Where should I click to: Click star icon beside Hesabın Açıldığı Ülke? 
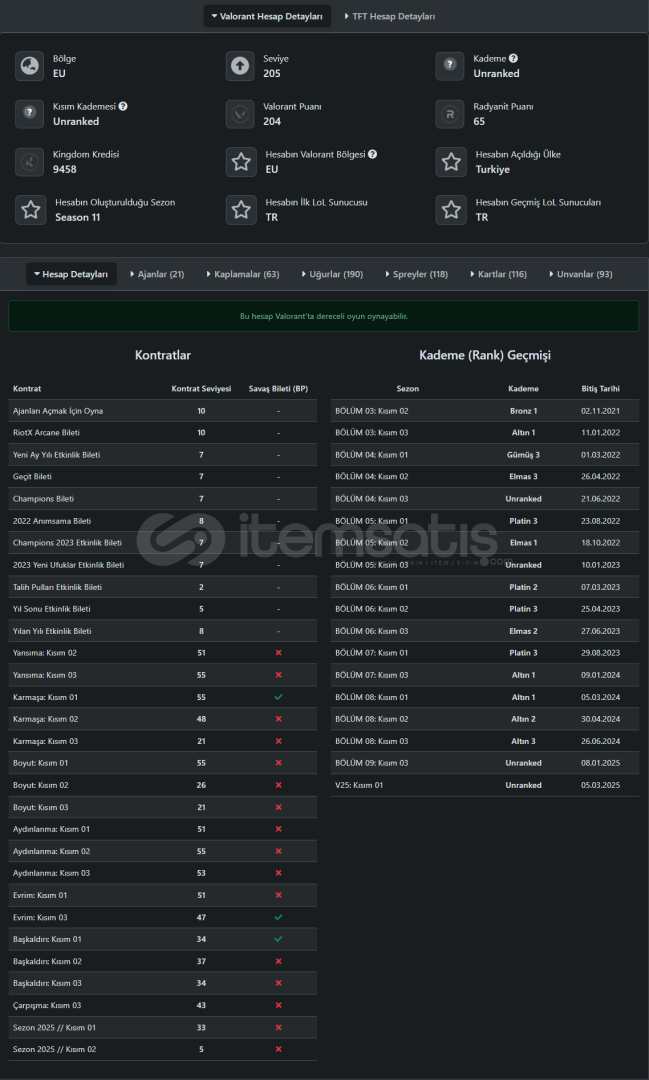[451, 162]
